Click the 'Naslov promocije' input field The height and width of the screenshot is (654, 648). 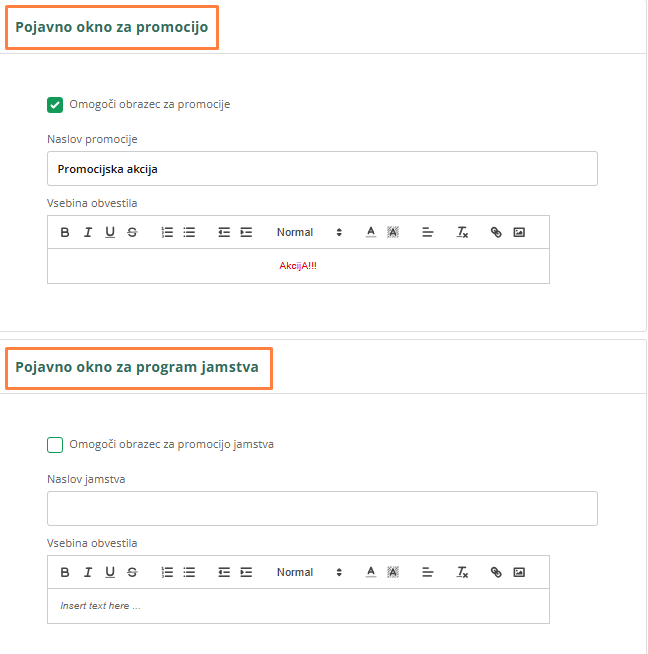pos(322,169)
